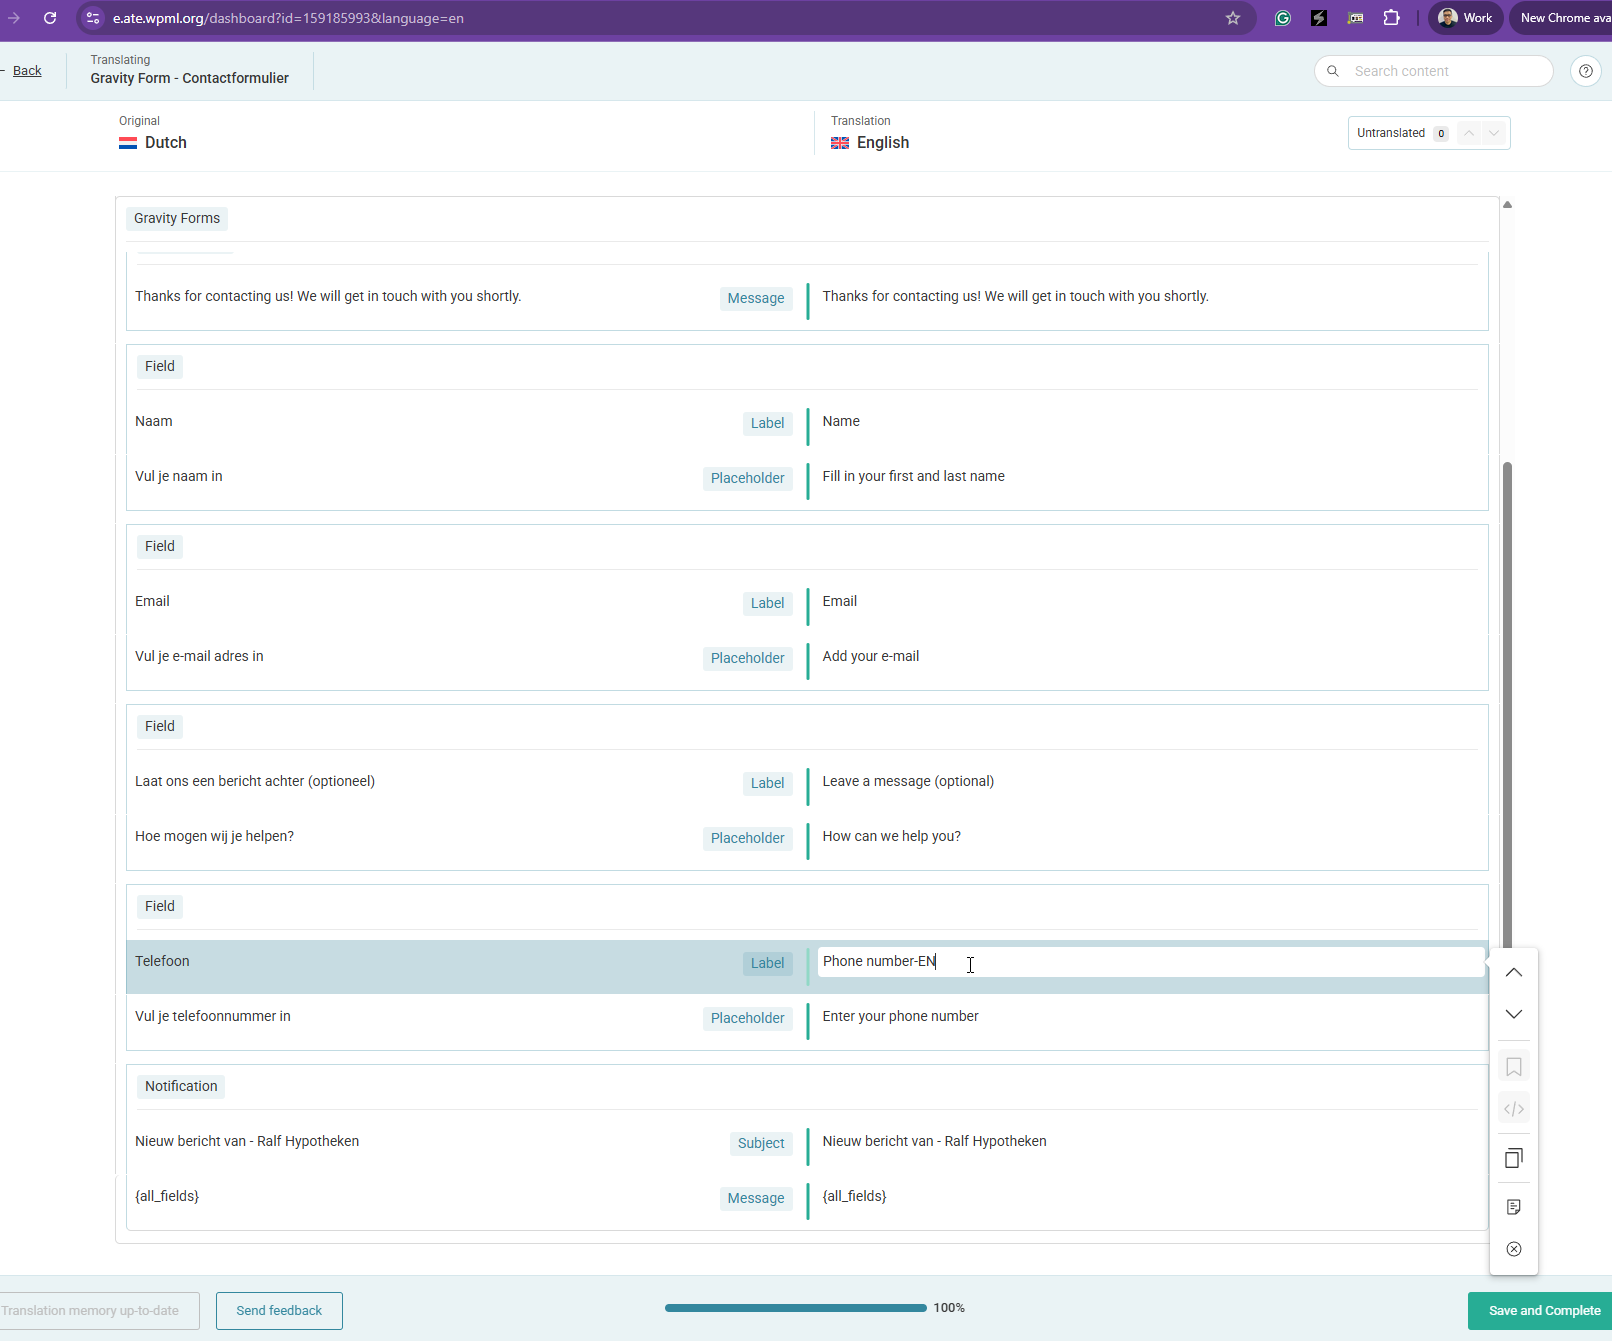Jump to next untranslated segment arrow
Image resolution: width=1612 pixels, height=1341 pixels.
click(1494, 133)
